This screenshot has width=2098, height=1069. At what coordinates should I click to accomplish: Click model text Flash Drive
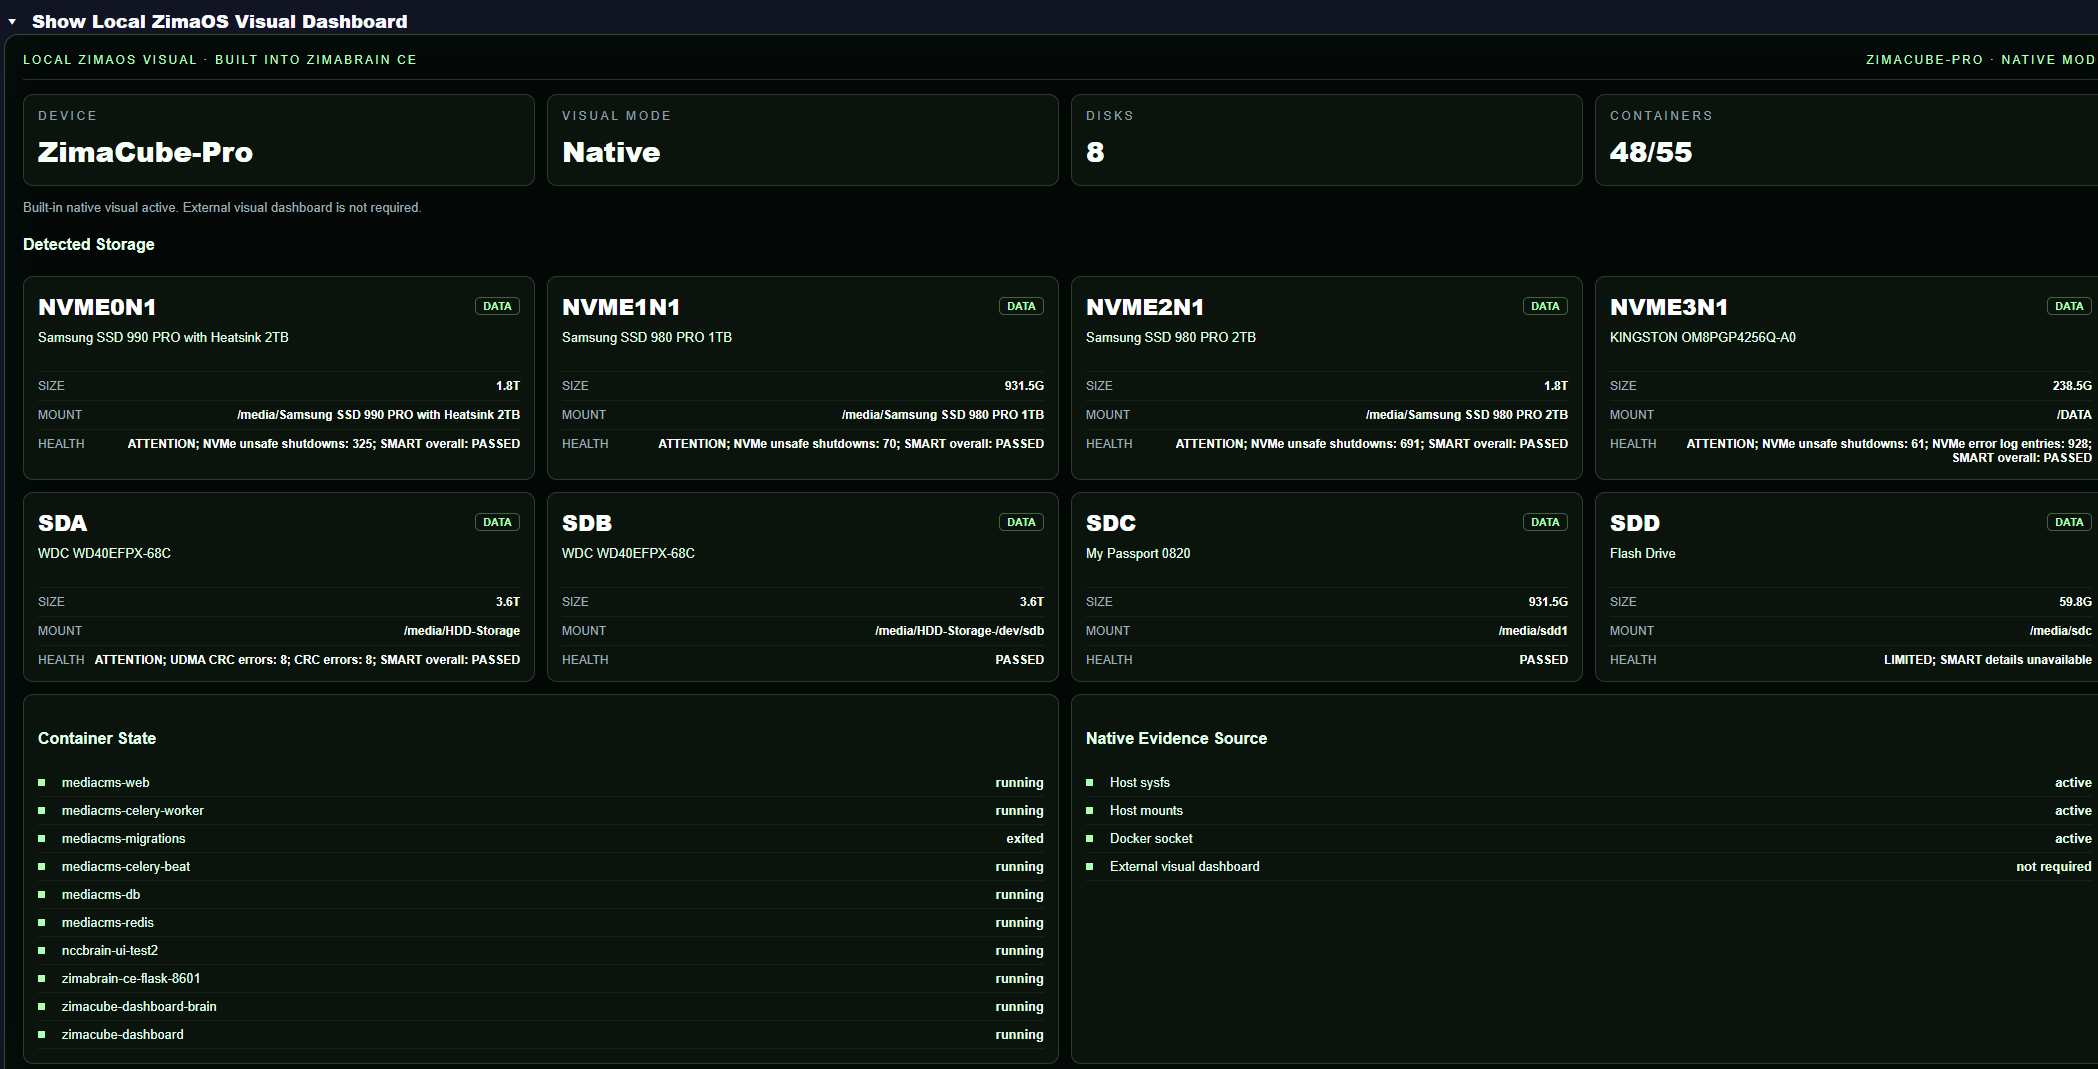(x=1643, y=553)
